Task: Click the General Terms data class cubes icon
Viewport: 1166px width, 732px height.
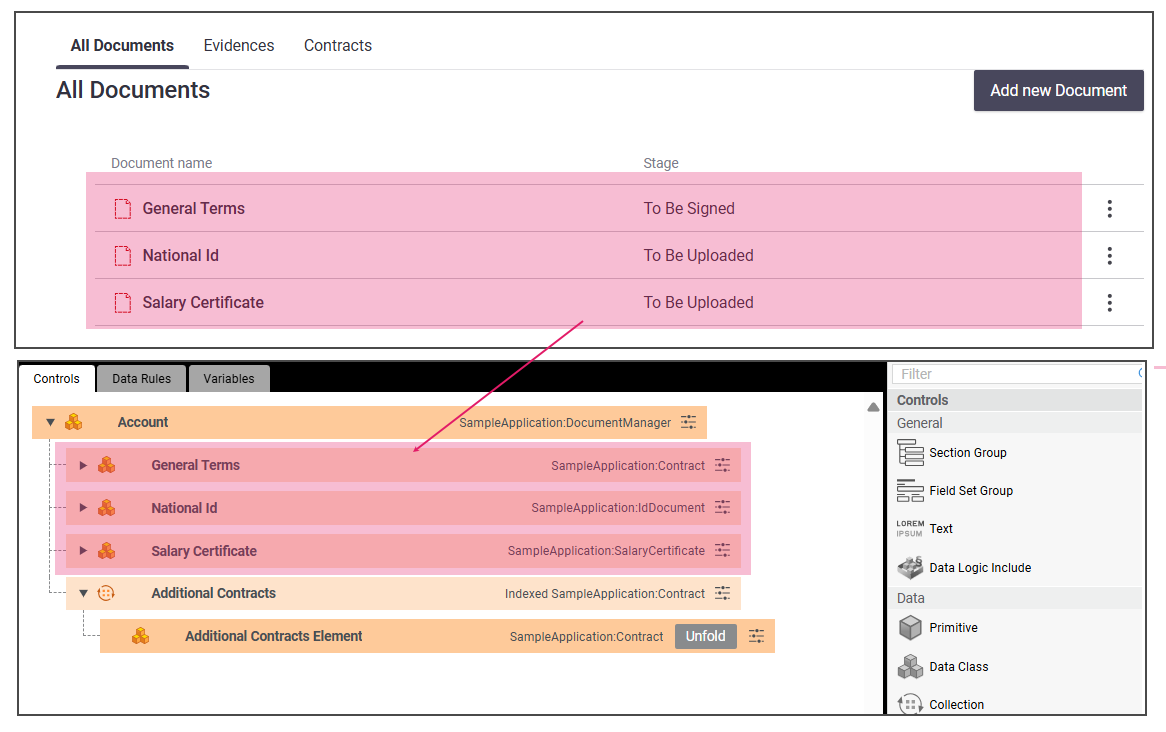Action: [x=107, y=465]
